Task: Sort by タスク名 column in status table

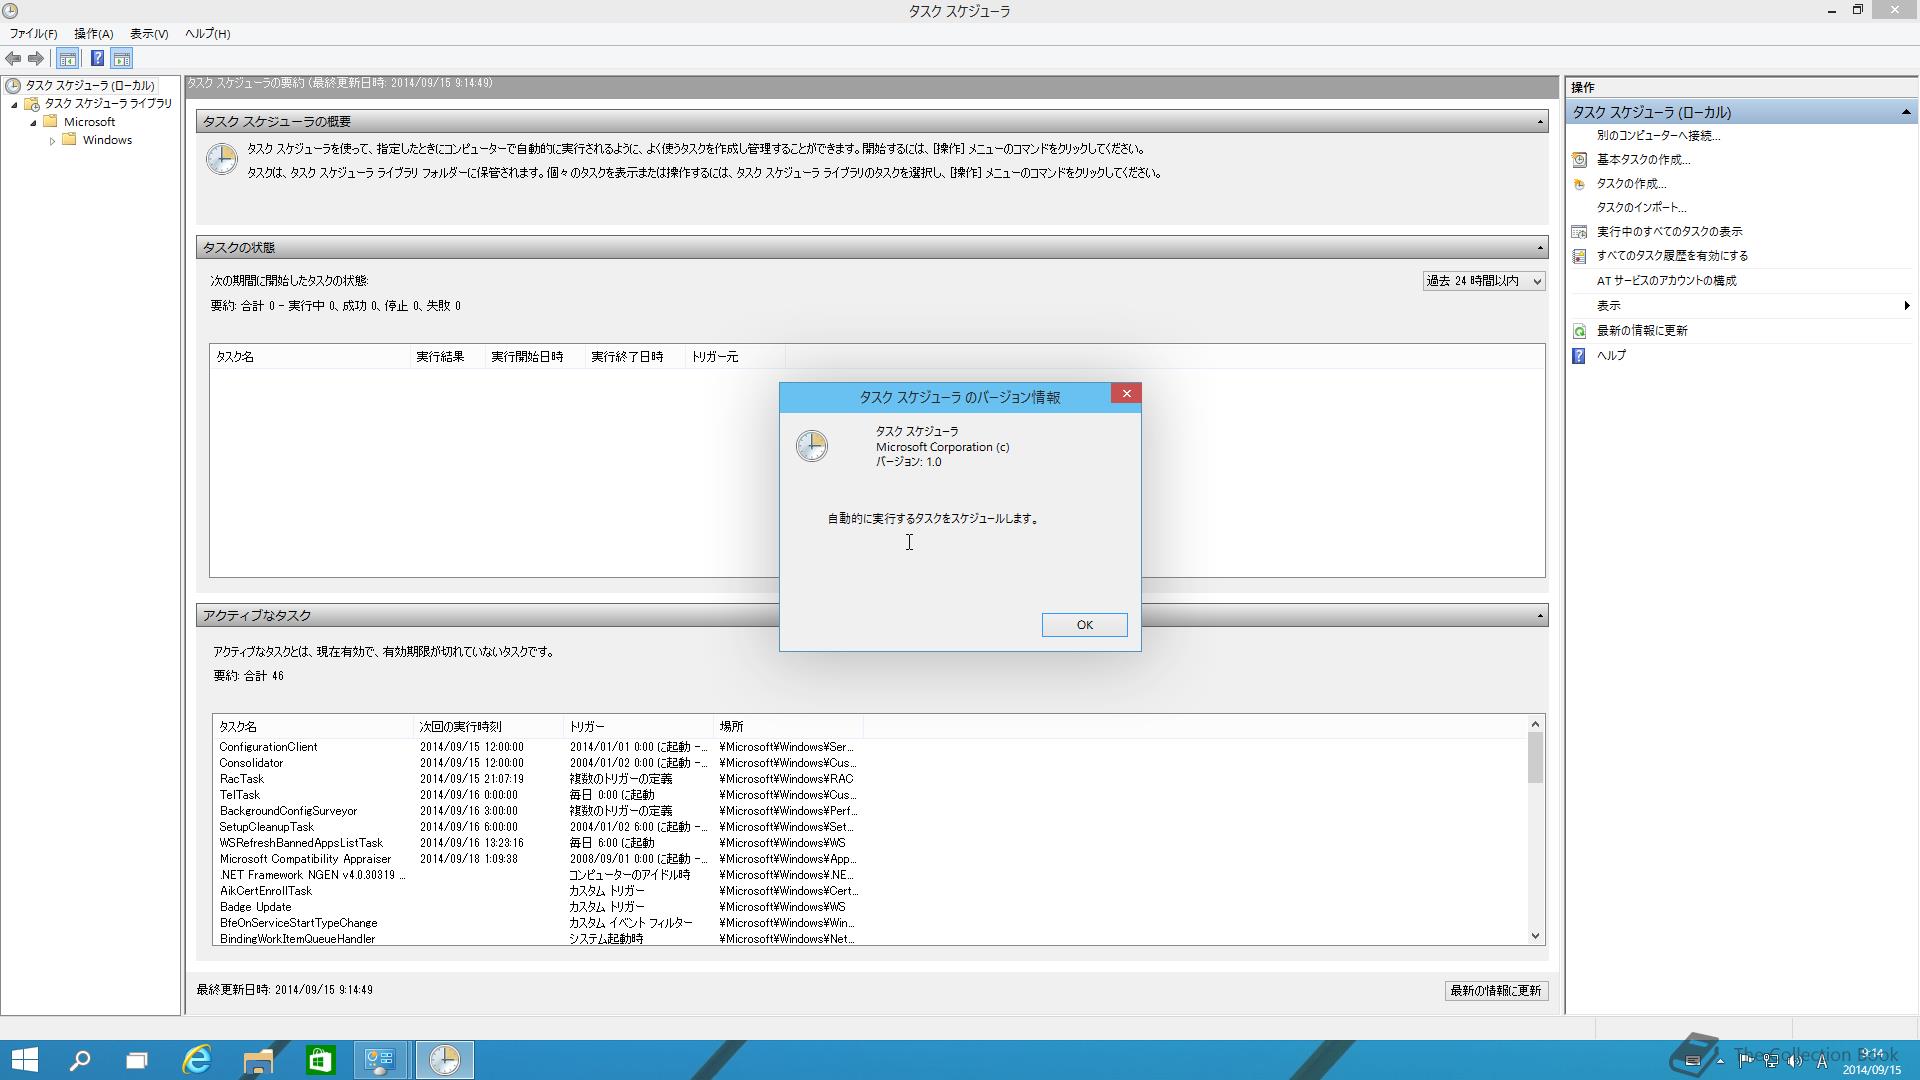Action: (x=310, y=357)
